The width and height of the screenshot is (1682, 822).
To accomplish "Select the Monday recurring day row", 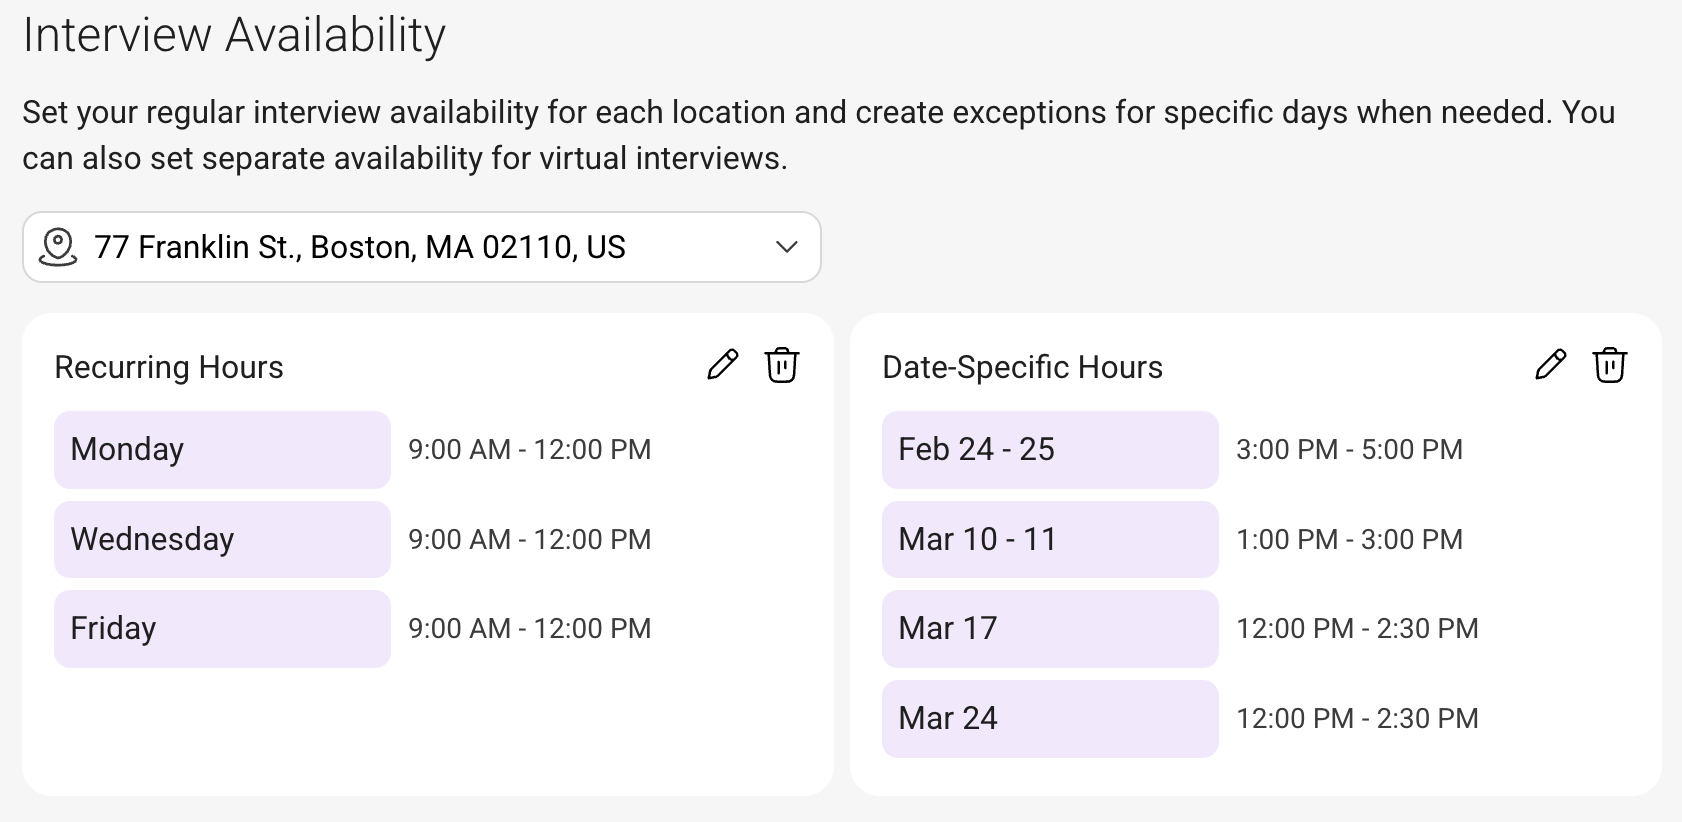I will tap(222, 450).
